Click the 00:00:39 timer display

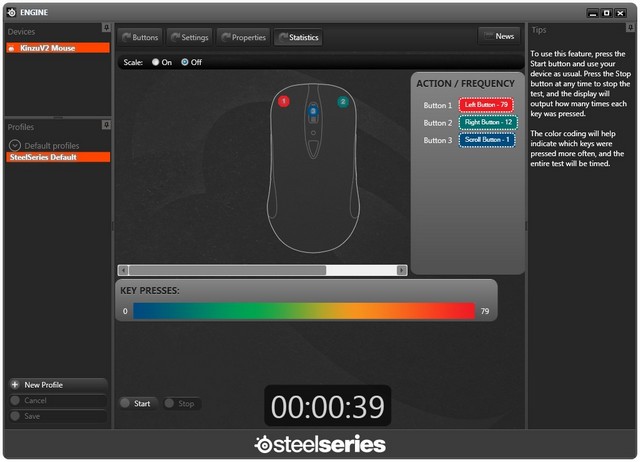[x=328, y=406]
